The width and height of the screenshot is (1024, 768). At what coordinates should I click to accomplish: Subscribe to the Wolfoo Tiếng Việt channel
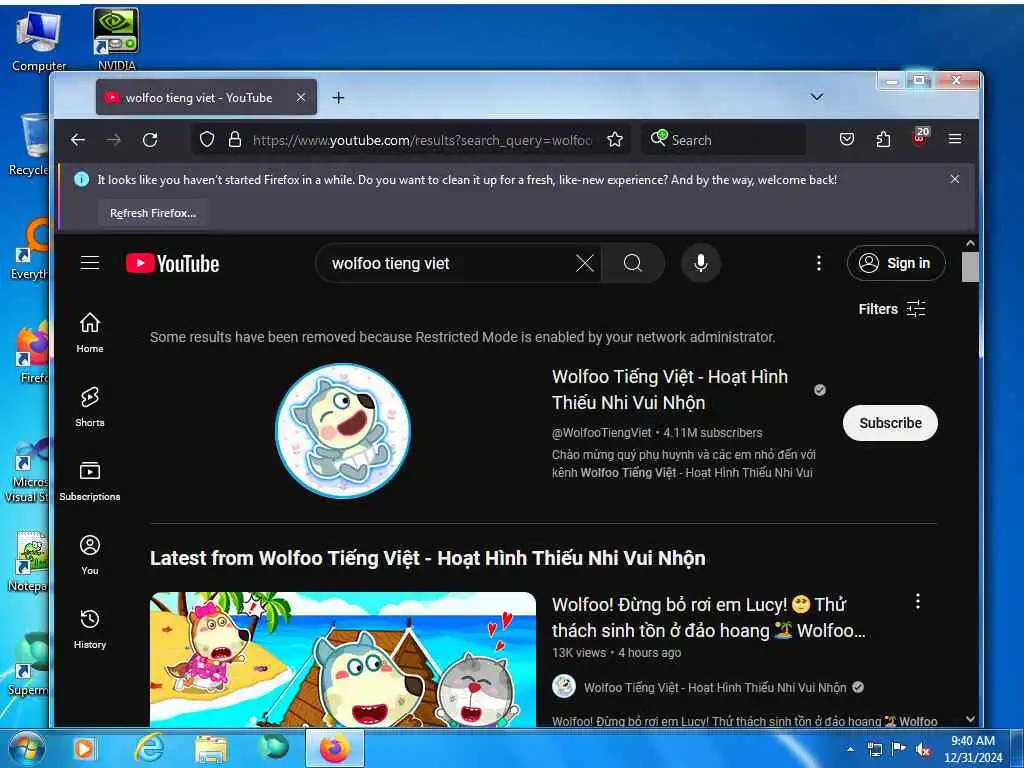890,423
